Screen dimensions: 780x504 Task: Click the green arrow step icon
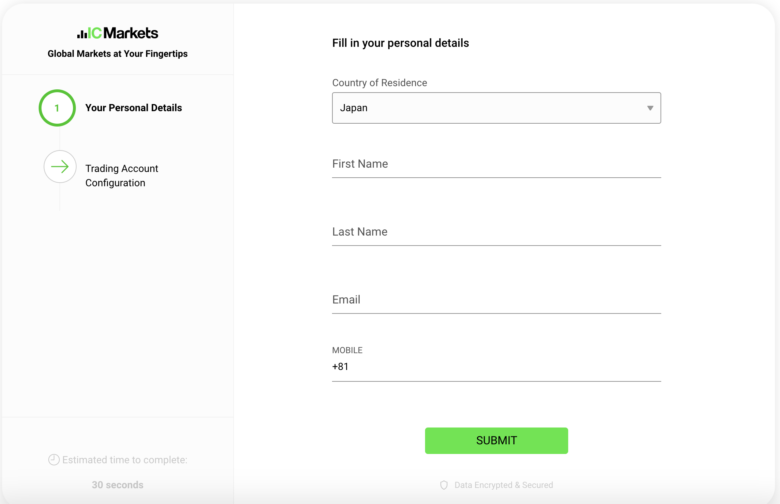(x=60, y=167)
